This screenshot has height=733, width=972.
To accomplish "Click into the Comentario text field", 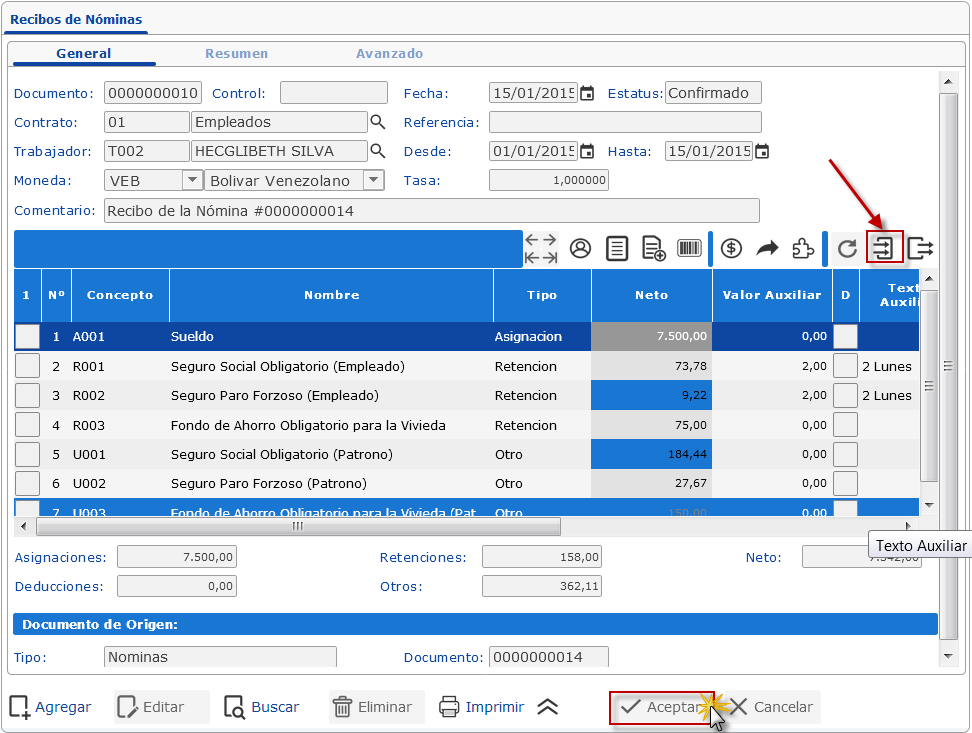I will pos(431,211).
